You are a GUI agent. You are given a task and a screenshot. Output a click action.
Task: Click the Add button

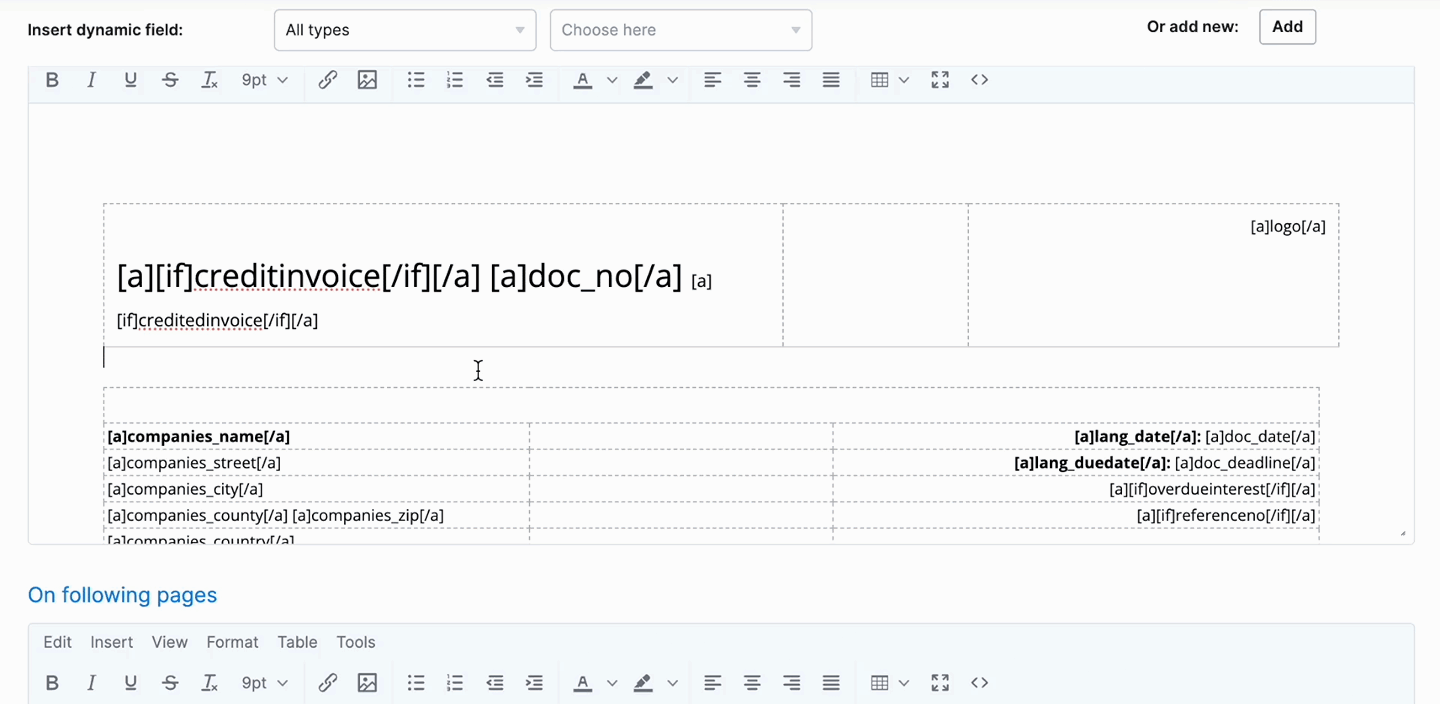click(x=1287, y=27)
